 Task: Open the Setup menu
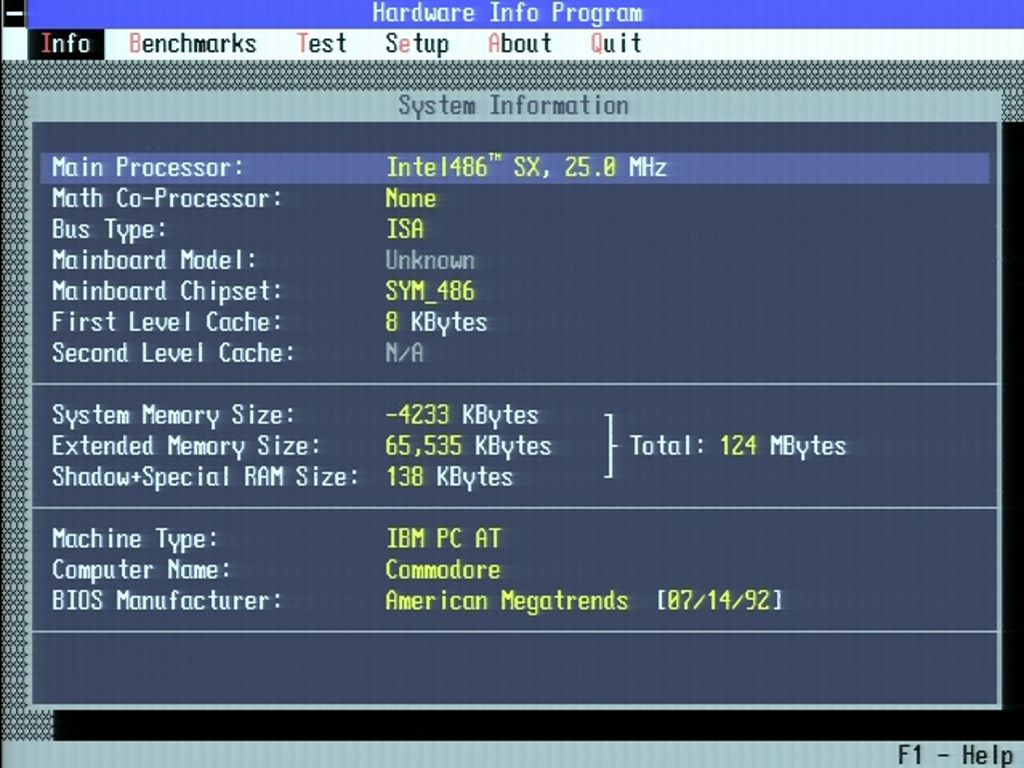click(x=417, y=44)
